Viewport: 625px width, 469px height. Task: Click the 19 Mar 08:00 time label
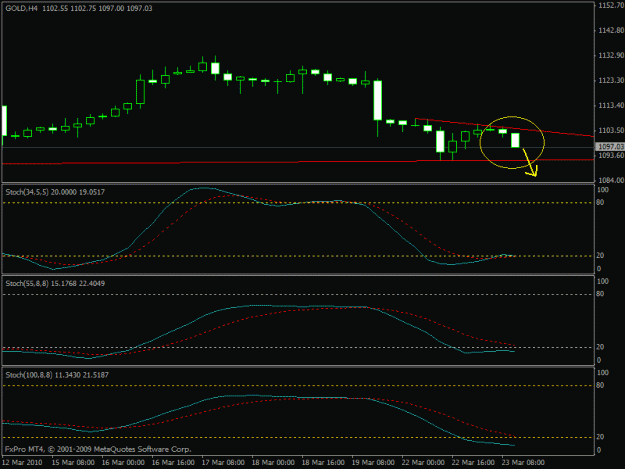pyautogui.click(x=373, y=463)
